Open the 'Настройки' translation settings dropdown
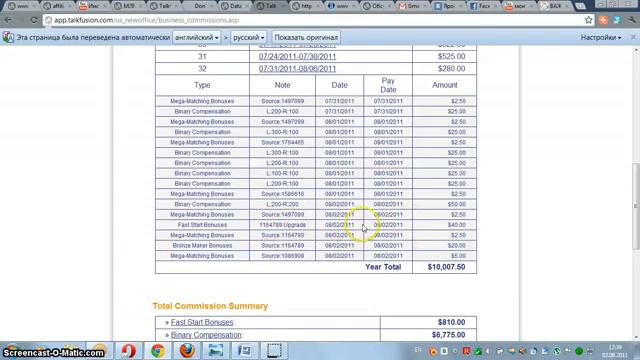The width and height of the screenshot is (640, 360). pos(601,37)
